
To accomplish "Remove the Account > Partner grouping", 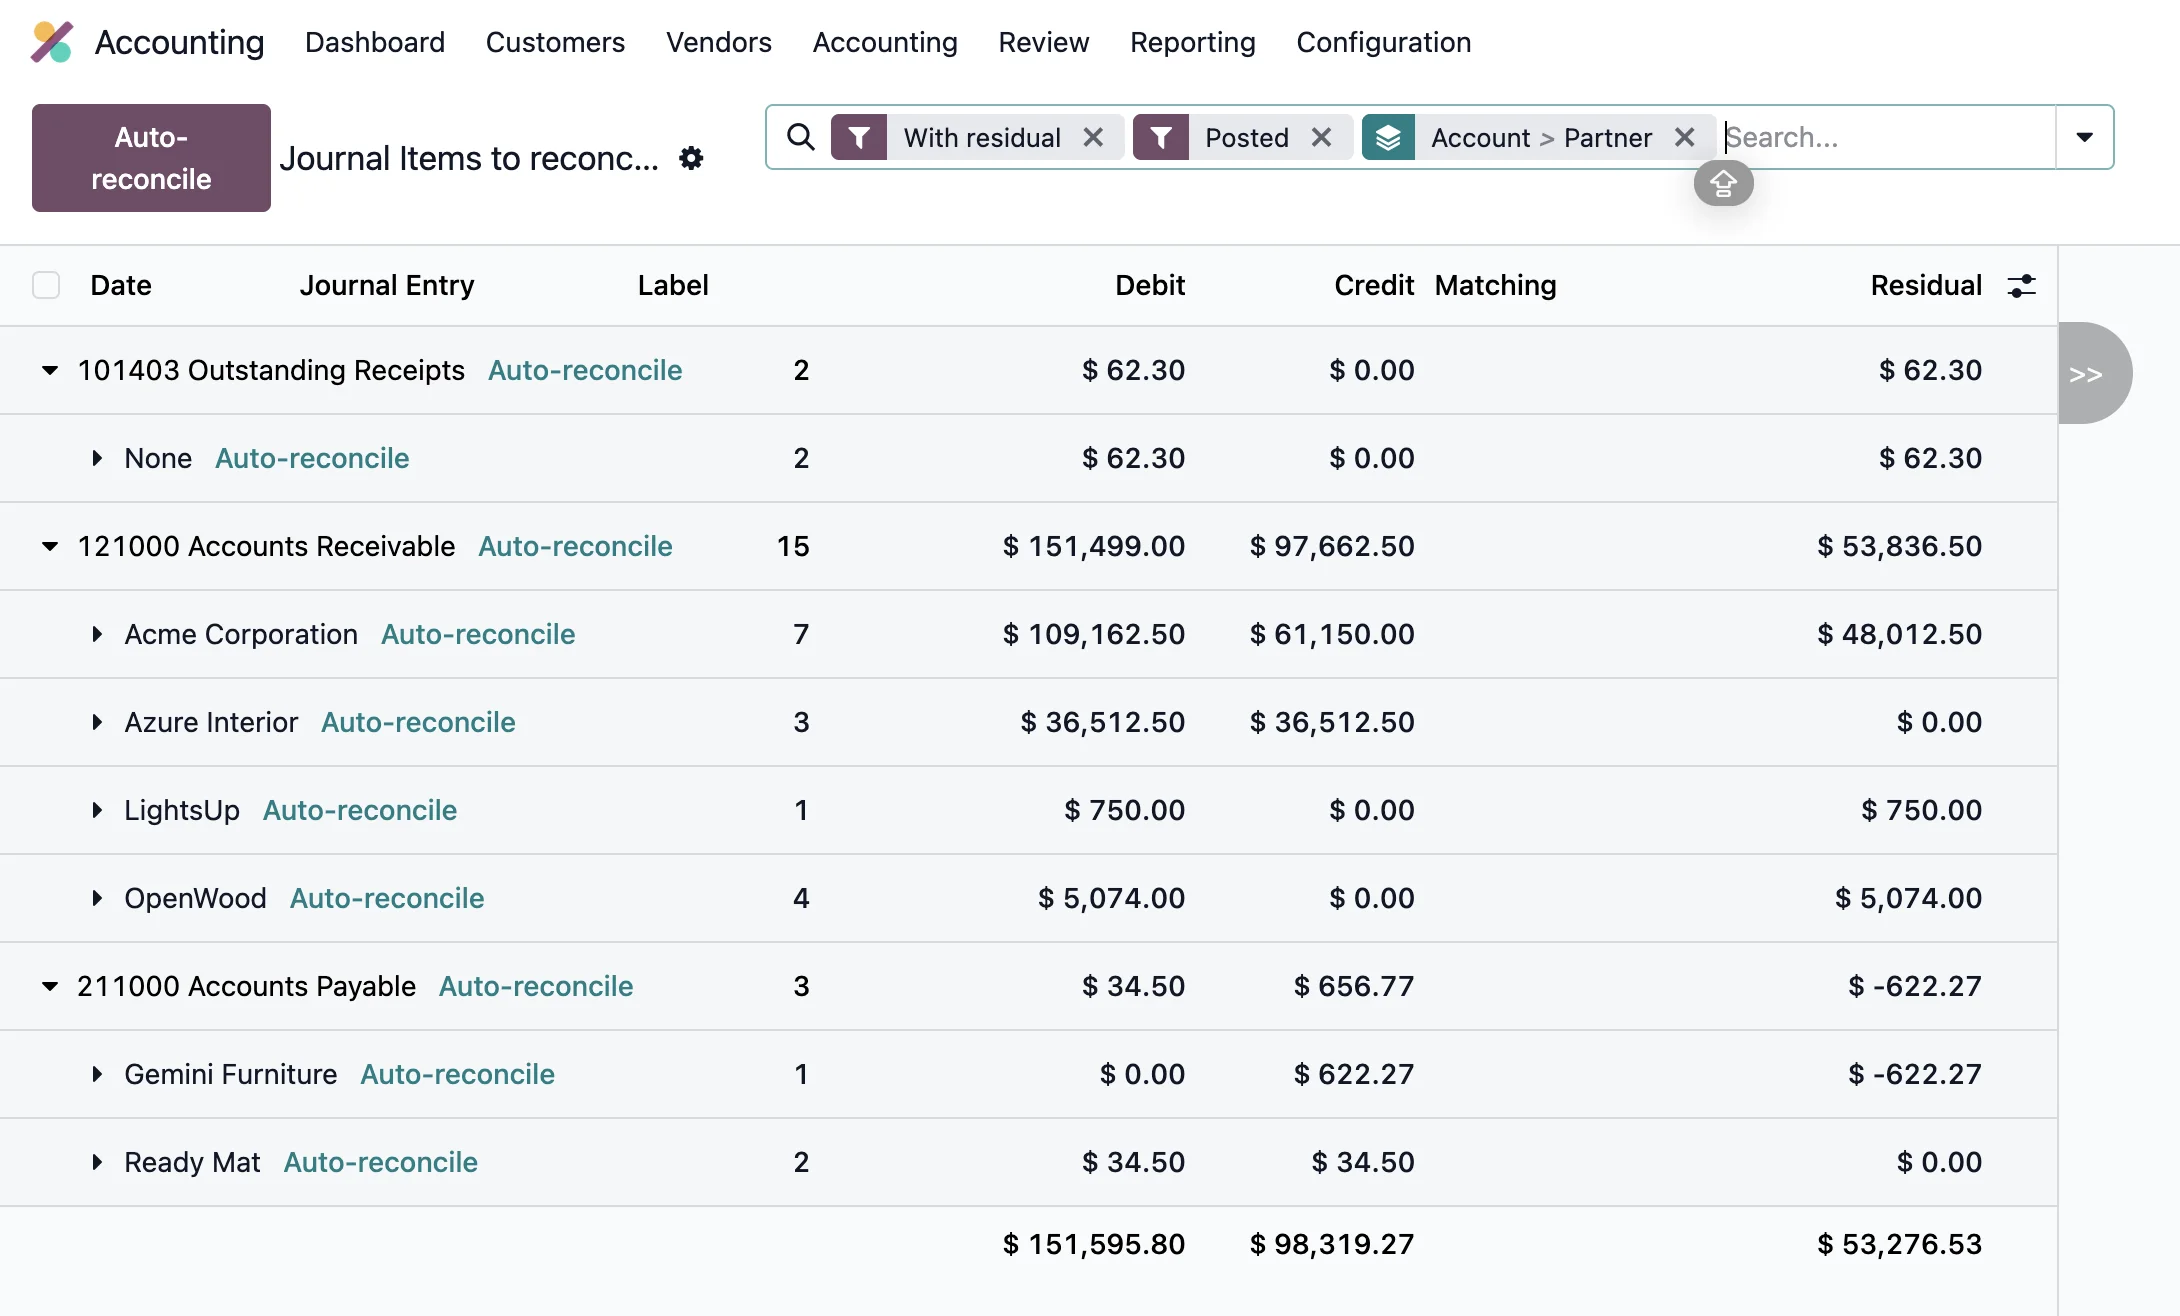I will [x=1684, y=137].
